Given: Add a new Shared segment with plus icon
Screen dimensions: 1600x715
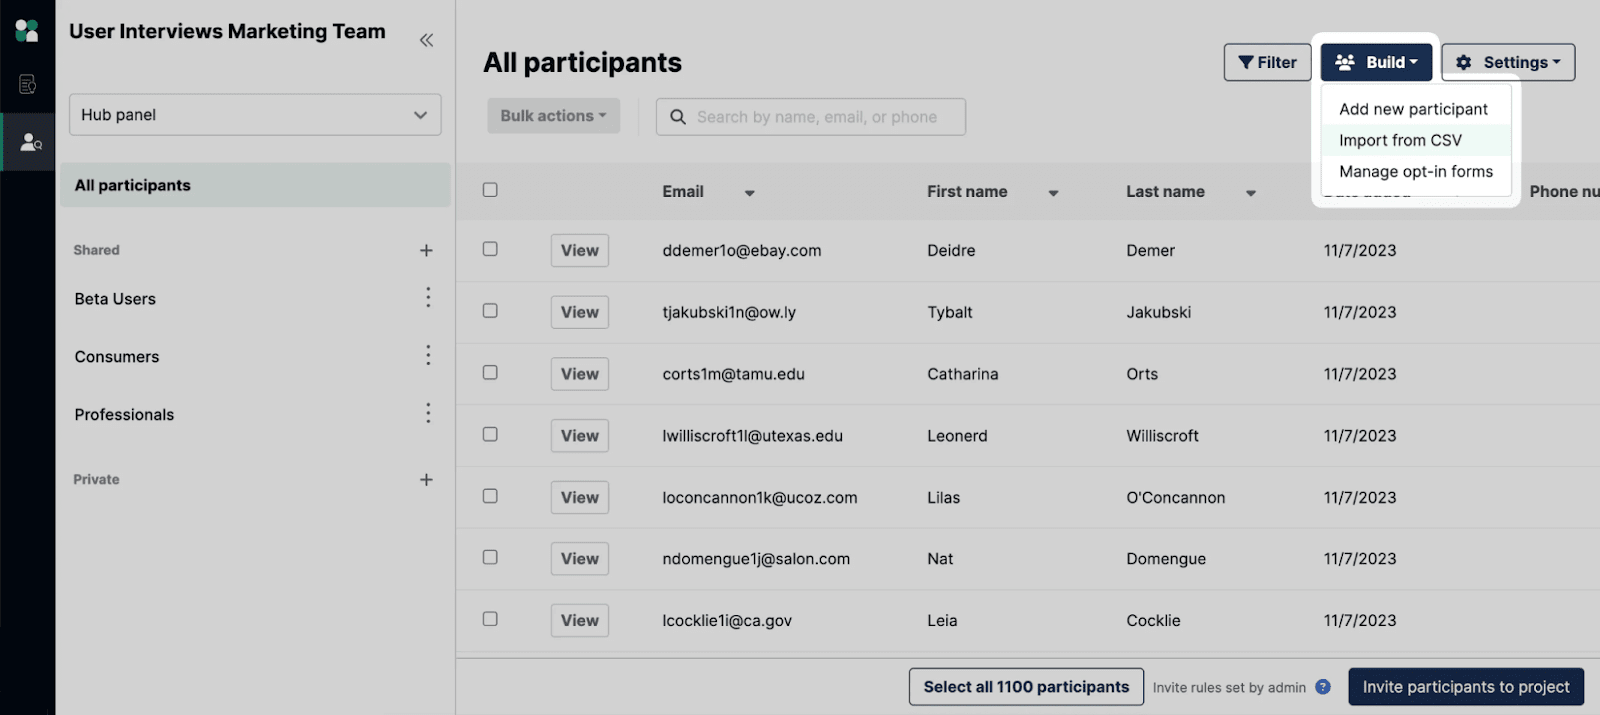Looking at the screenshot, I should 426,250.
